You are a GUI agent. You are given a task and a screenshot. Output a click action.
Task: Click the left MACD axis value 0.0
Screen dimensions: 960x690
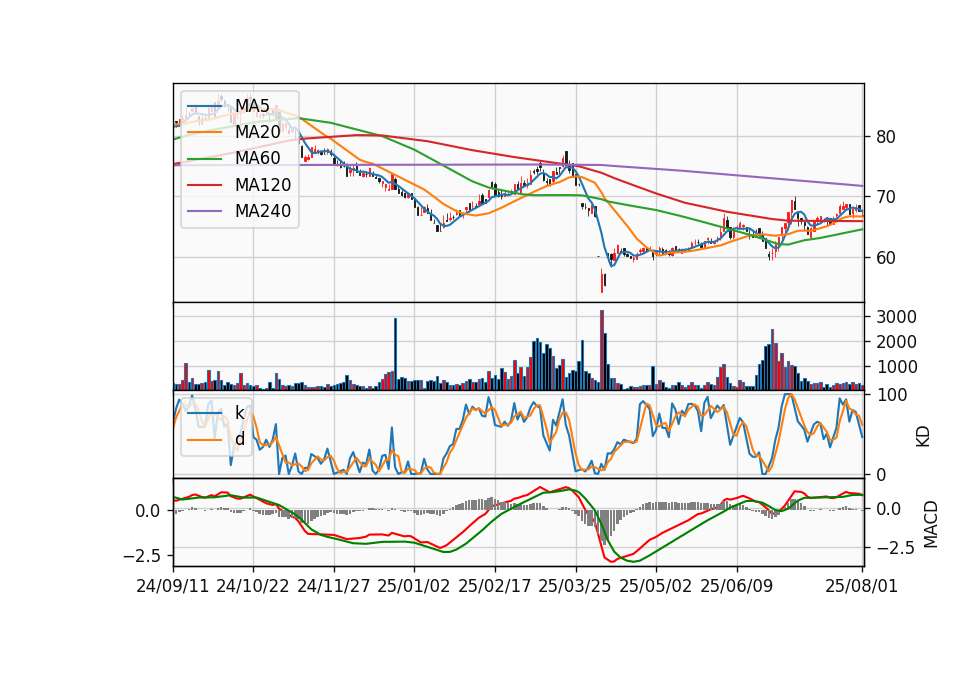pos(148,511)
